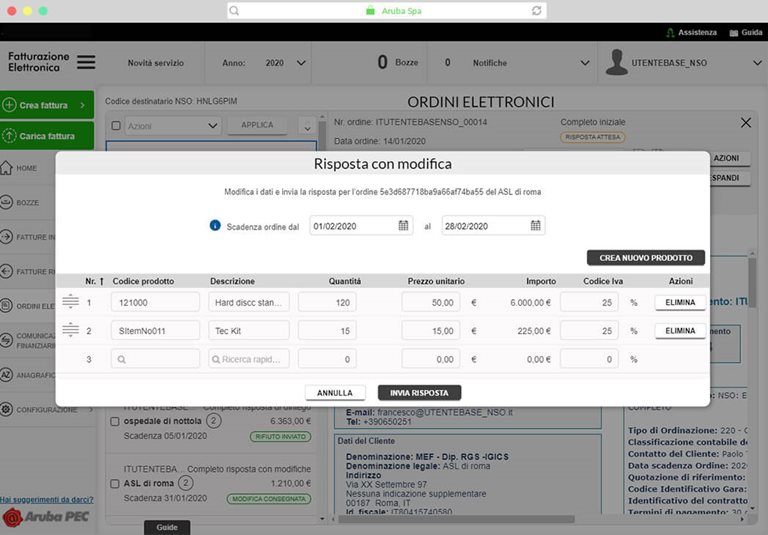Screen dimensions: 768x535
Task: Select the ASL di roma order checkbox
Action: tap(116, 483)
